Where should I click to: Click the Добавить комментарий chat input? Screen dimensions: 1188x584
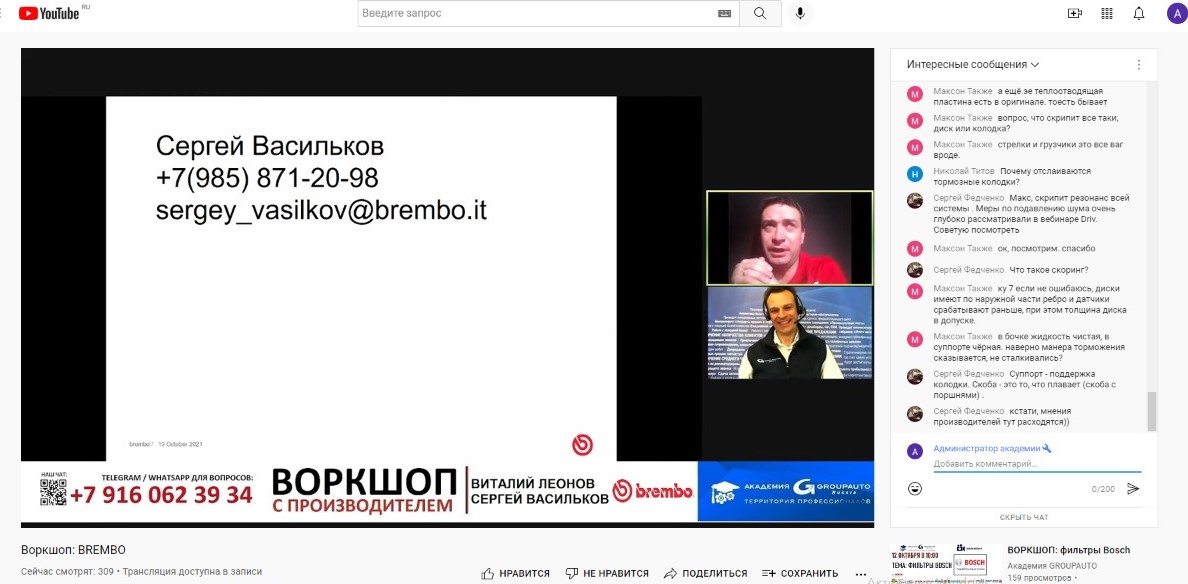pos(1036,464)
